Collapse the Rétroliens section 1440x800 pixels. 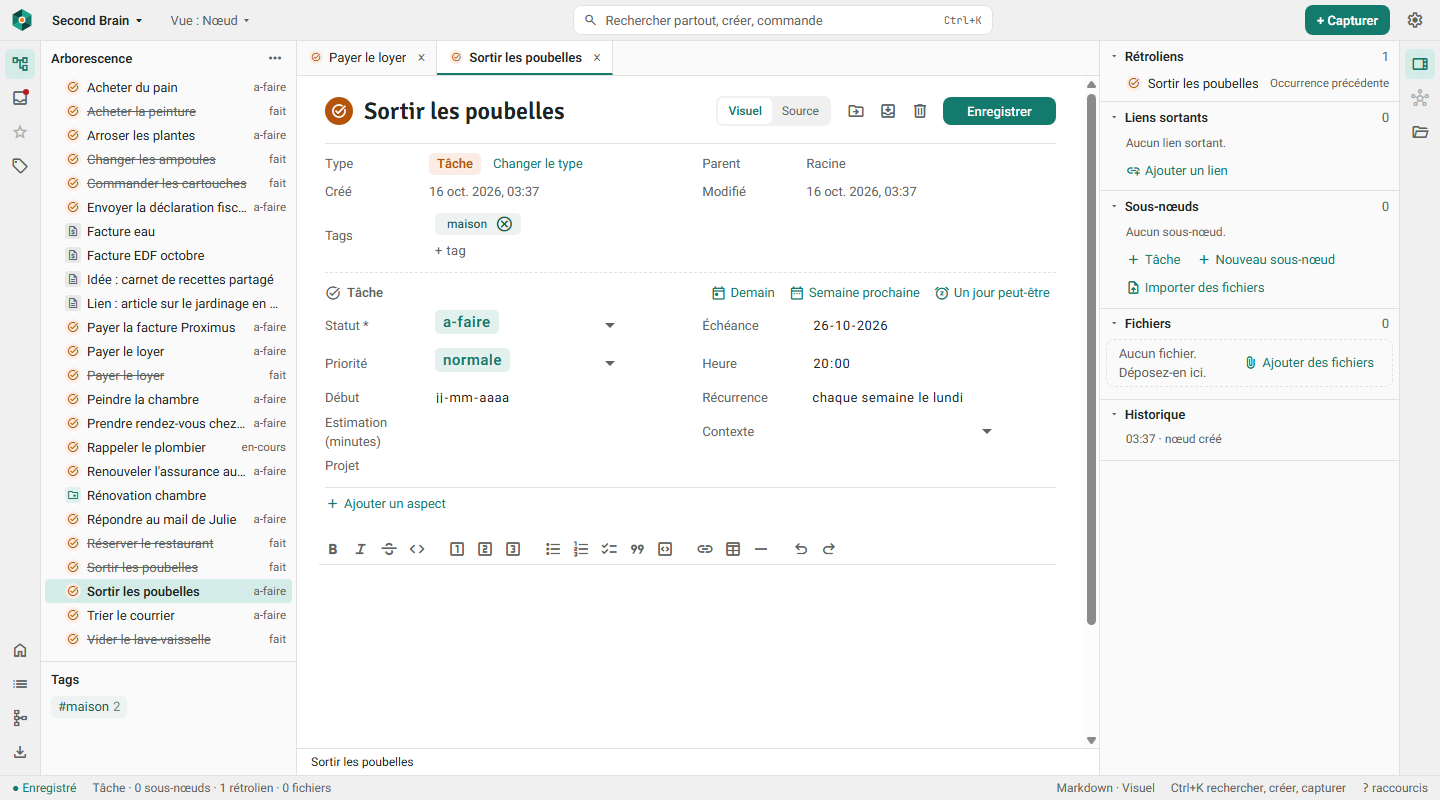[1112, 57]
